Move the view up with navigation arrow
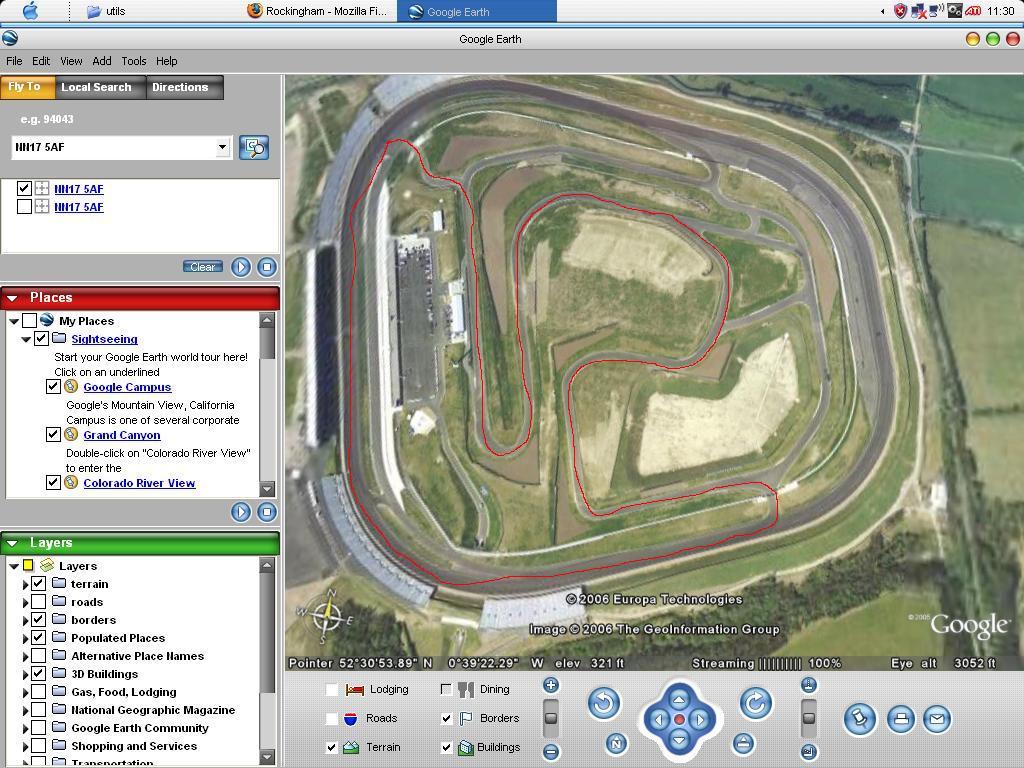 [x=679, y=699]
